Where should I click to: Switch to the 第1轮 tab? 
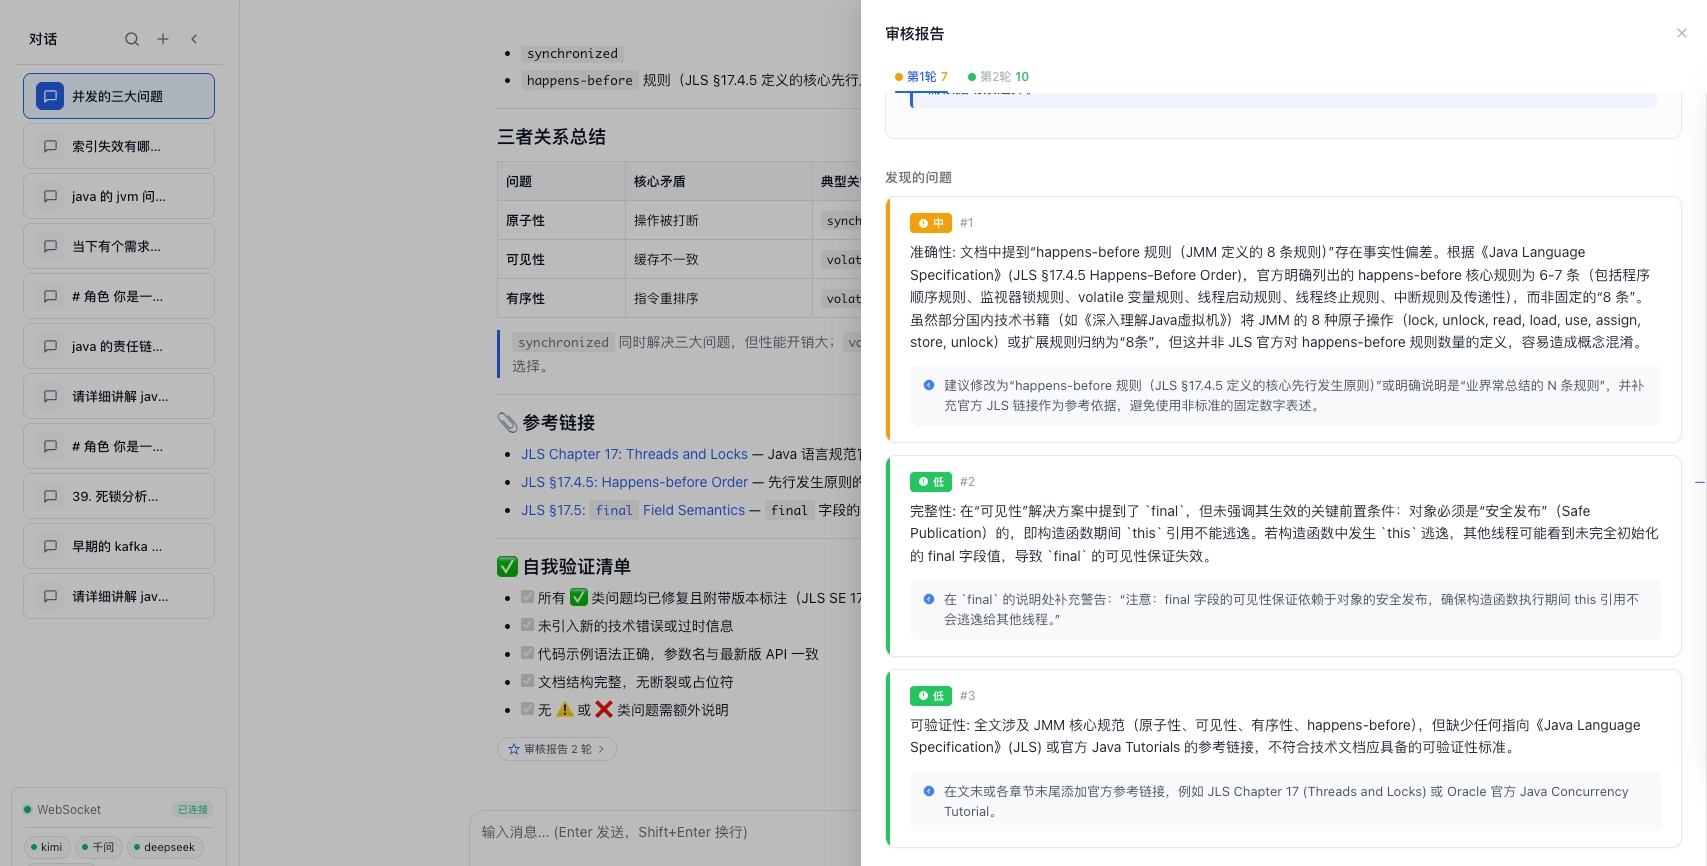coord(921,77)
